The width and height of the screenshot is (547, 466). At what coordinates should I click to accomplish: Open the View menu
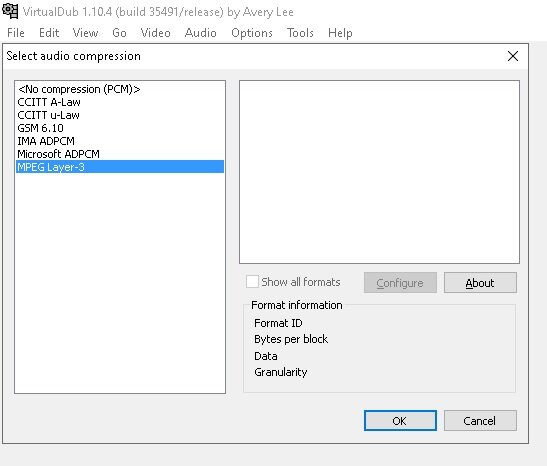pos(85,33)
